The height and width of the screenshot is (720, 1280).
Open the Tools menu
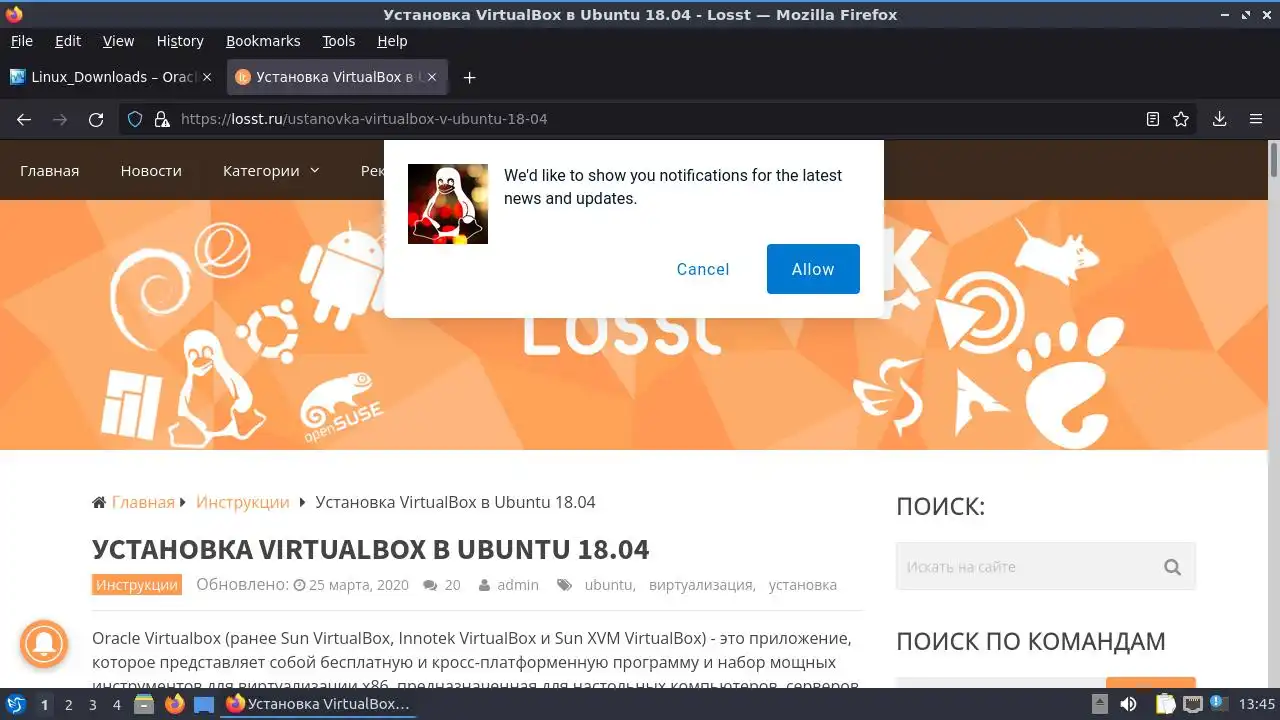(x=338, y=41)
